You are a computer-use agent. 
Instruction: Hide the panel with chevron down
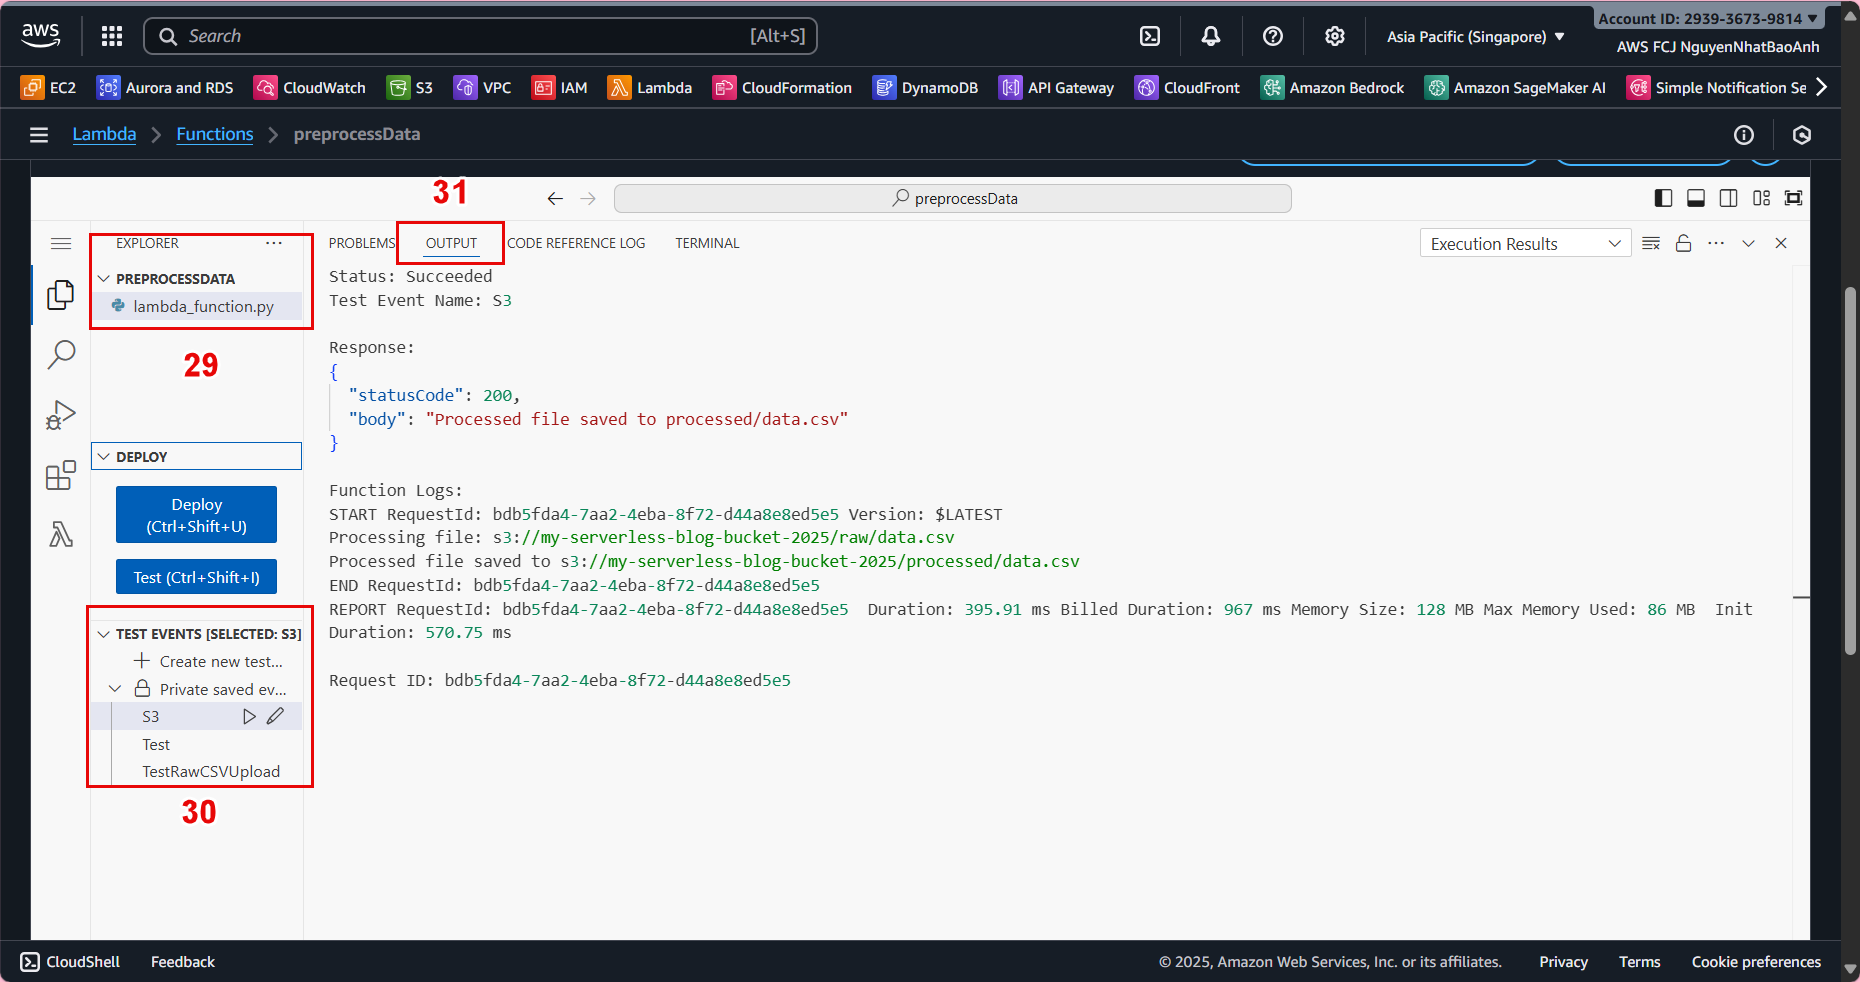point(1748,243)
